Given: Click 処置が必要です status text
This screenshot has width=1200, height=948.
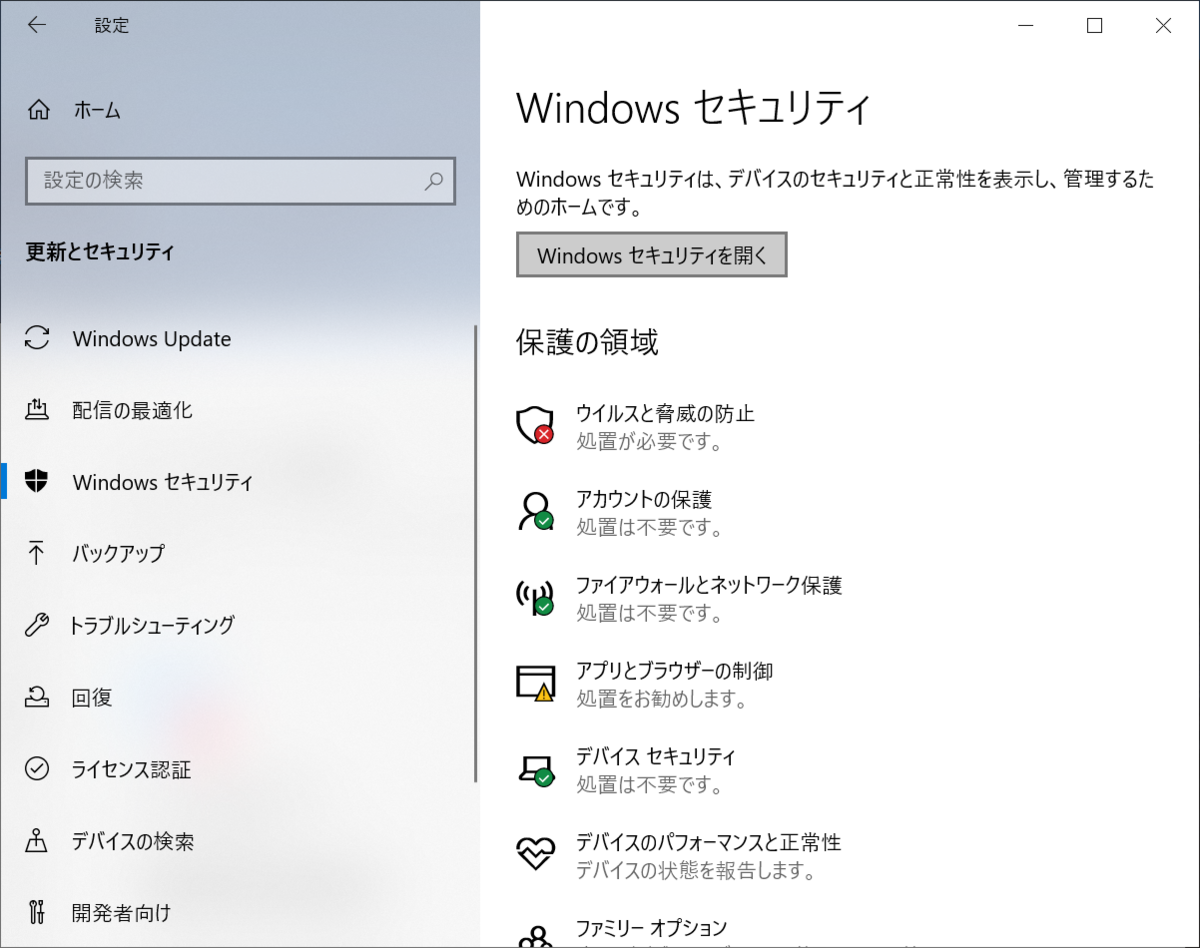Looking at the screenshot, I should tap(649, 441).
